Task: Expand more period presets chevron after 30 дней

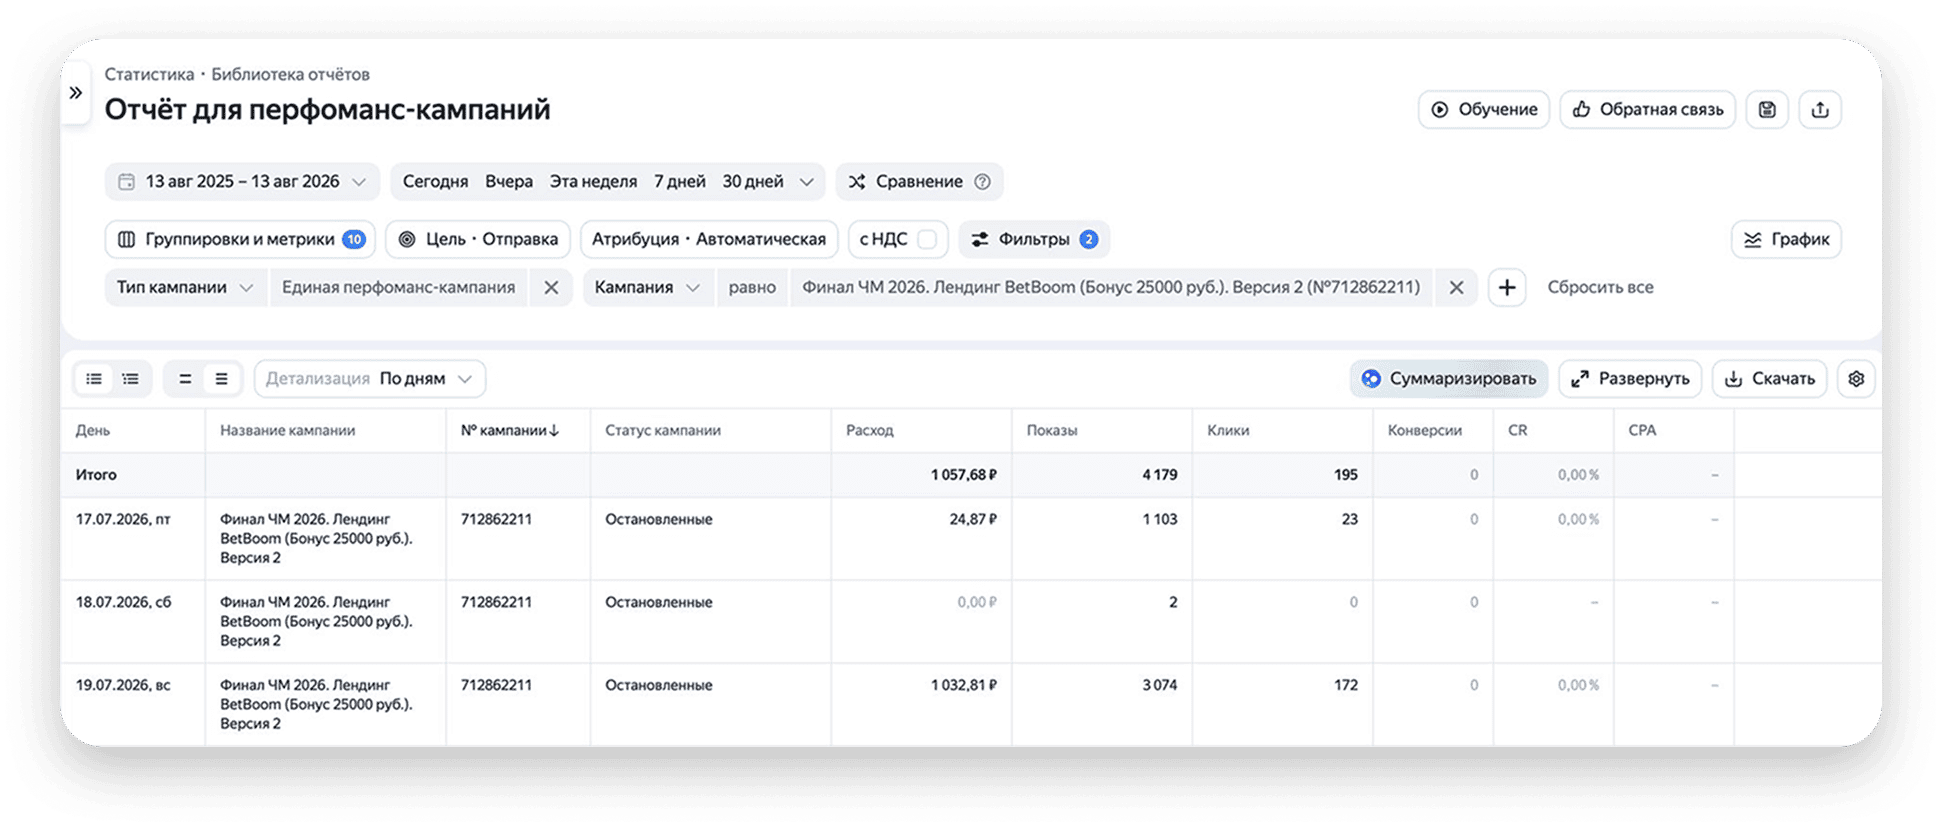Action: pos(806,182)
